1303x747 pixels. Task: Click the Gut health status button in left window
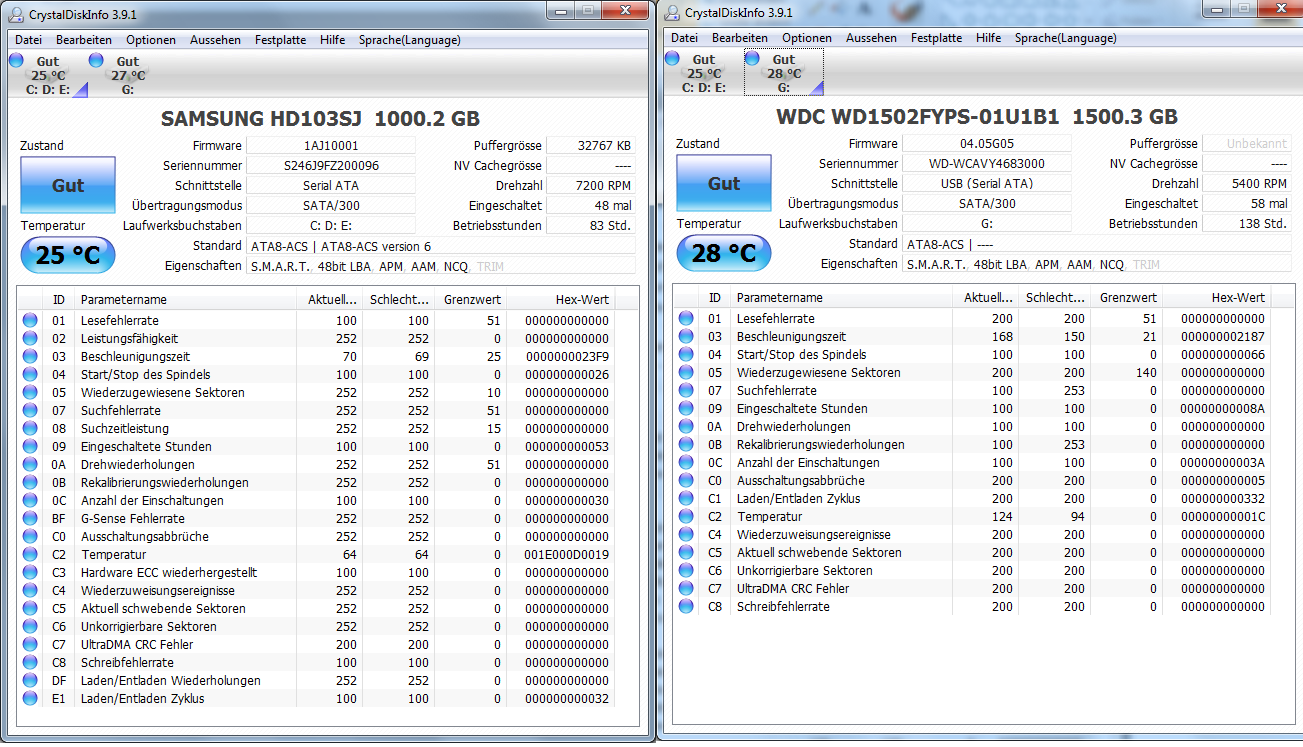tap(68, 185)
